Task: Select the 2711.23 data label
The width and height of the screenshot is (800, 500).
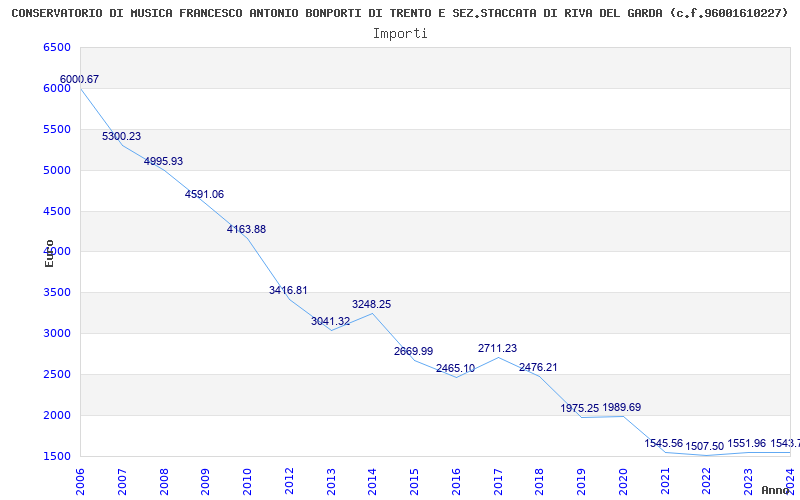Action: coord(497,349)
